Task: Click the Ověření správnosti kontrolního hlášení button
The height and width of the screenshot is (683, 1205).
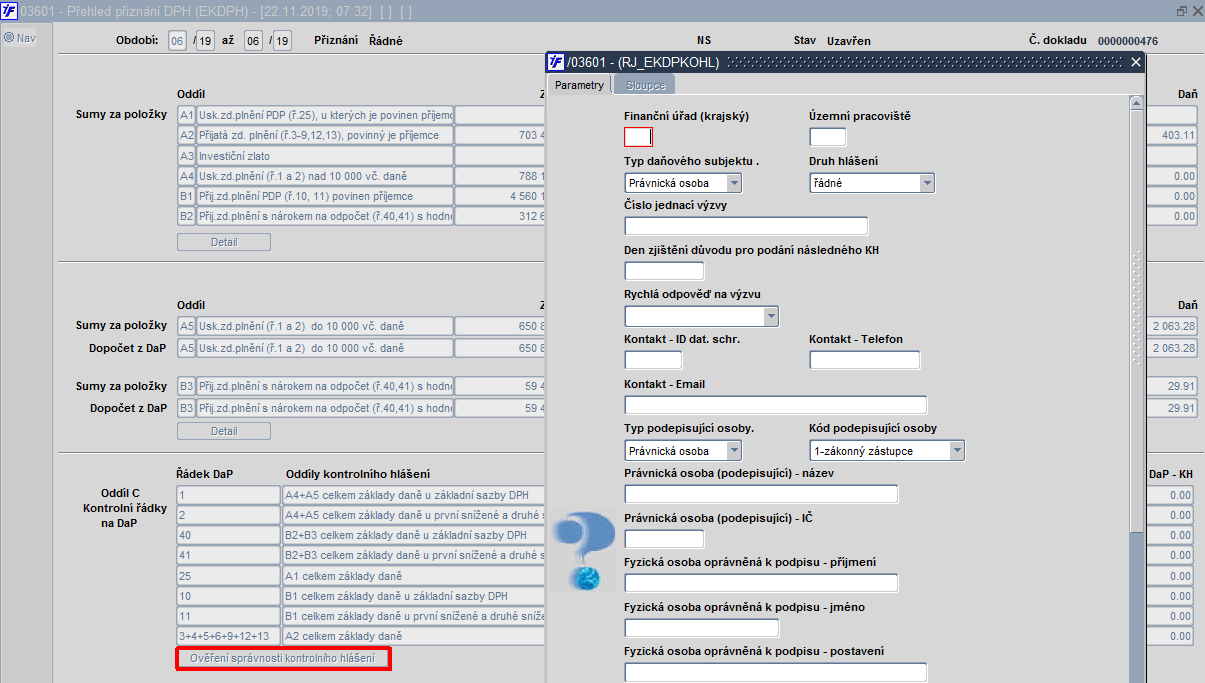Action: (283, 658)
